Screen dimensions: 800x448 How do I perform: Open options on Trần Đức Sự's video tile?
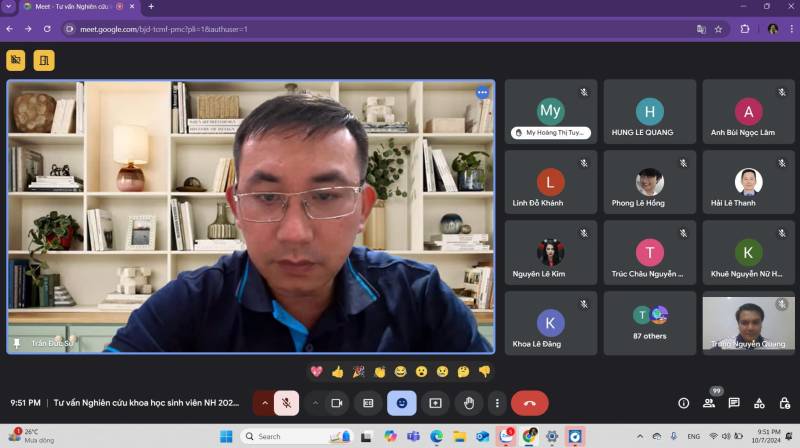pos(482,92)
